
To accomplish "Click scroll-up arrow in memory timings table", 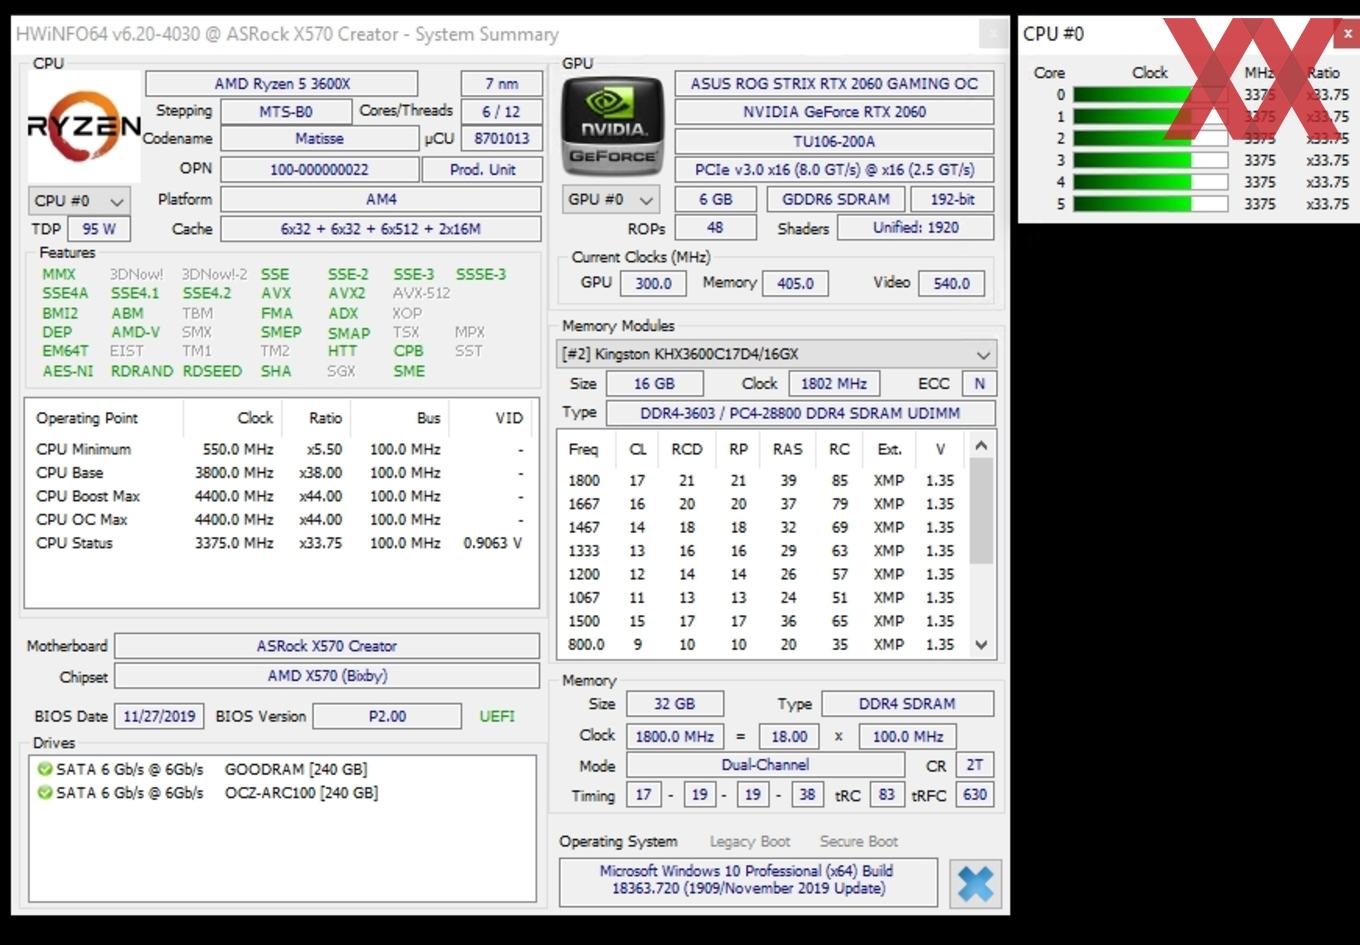I will [x=982, y=445].
